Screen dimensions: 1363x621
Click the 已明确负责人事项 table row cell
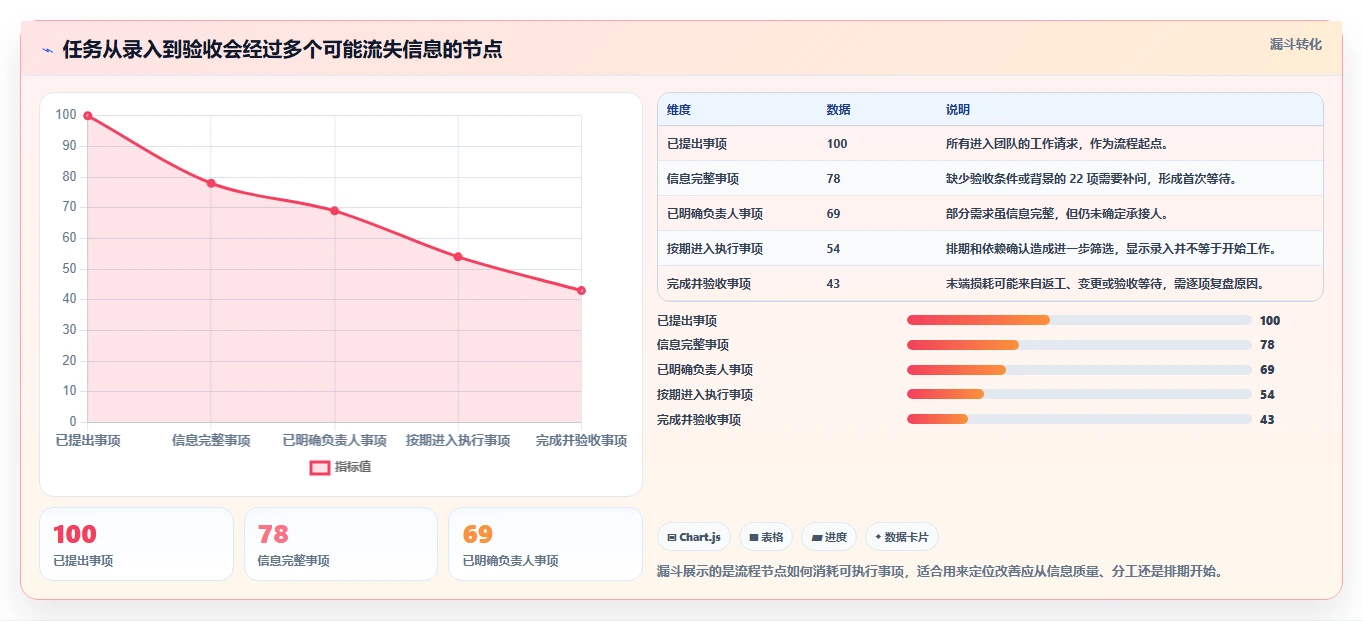point(715,214)
